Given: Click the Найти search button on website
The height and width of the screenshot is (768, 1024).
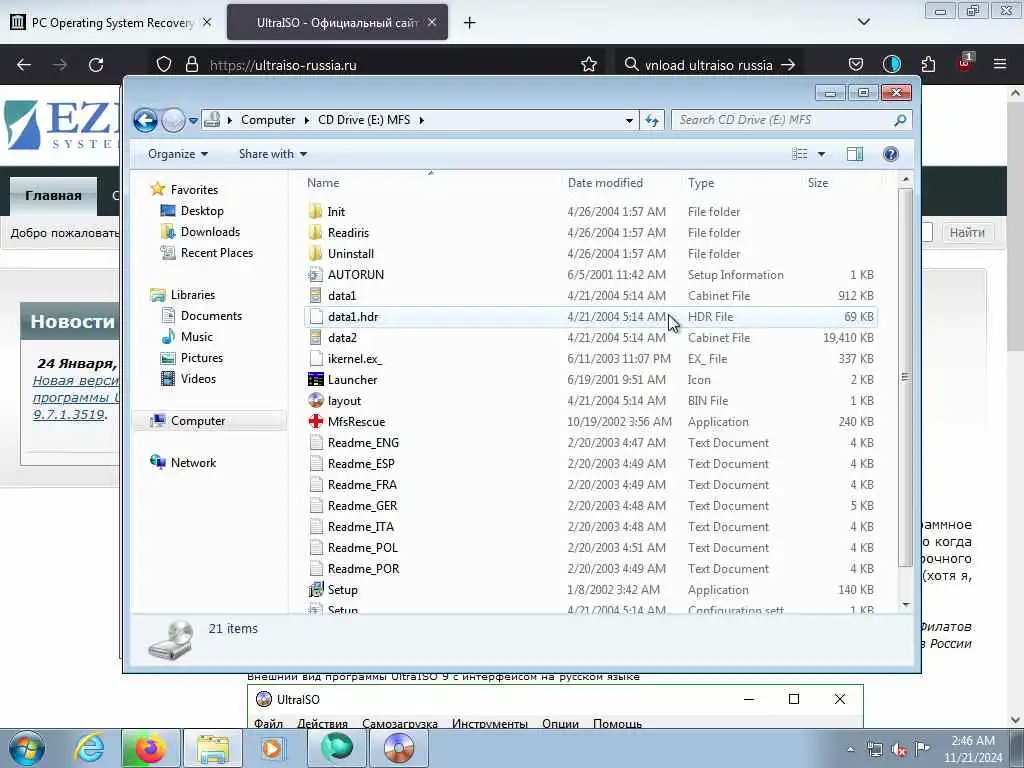Looking at the screenshot, I should [967, 232].
